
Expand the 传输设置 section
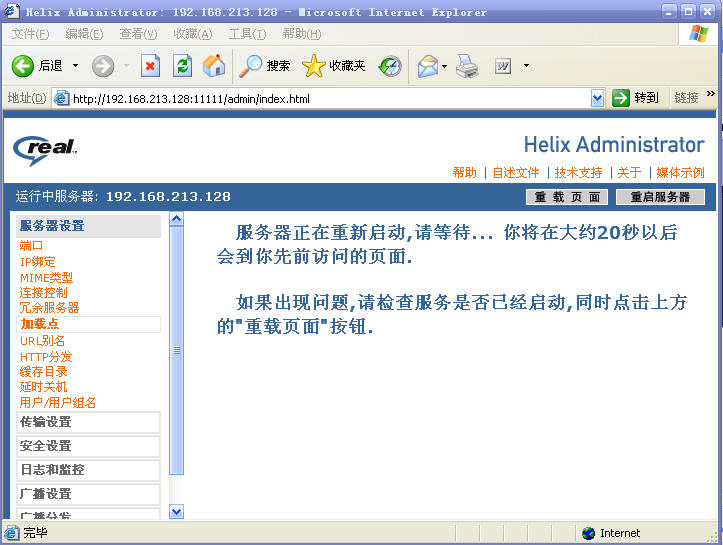(88, 422)
